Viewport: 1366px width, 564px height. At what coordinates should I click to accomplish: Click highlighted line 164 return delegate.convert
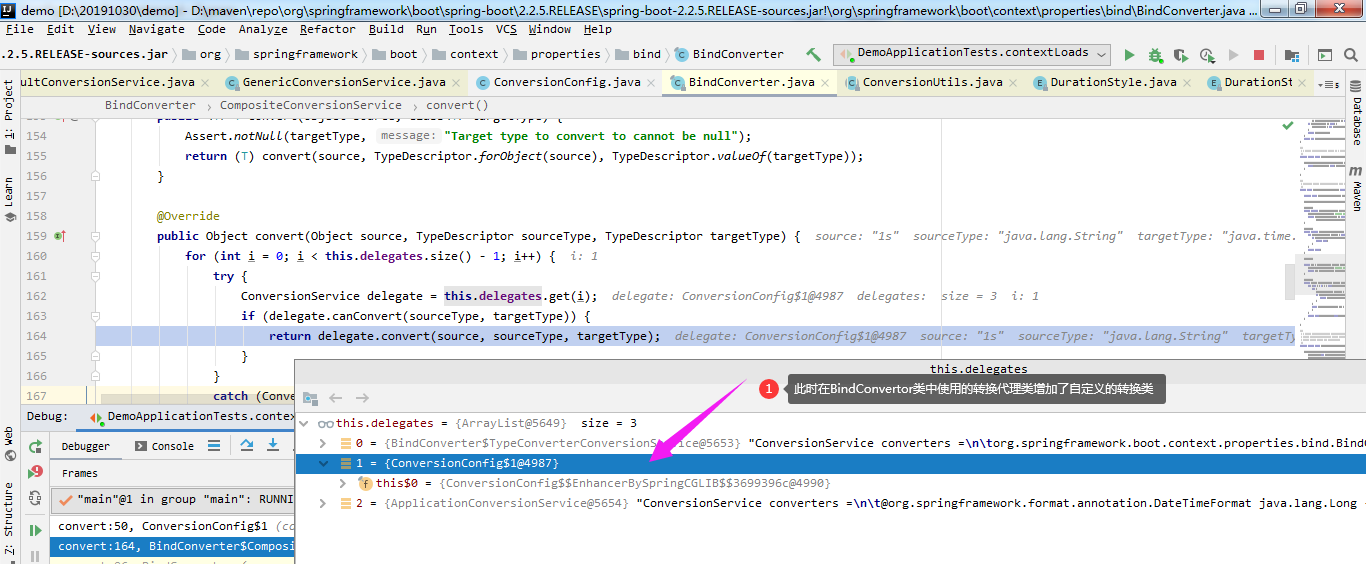(x=696, y=336)
